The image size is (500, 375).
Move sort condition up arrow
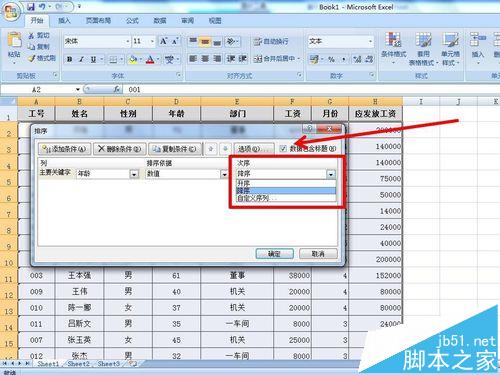click(211, 149)
